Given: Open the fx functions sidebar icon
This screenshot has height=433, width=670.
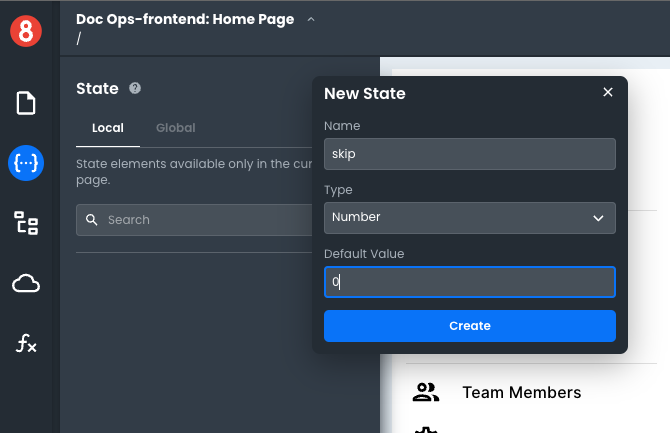Looking at the screenshot, I should coord(26,344).
